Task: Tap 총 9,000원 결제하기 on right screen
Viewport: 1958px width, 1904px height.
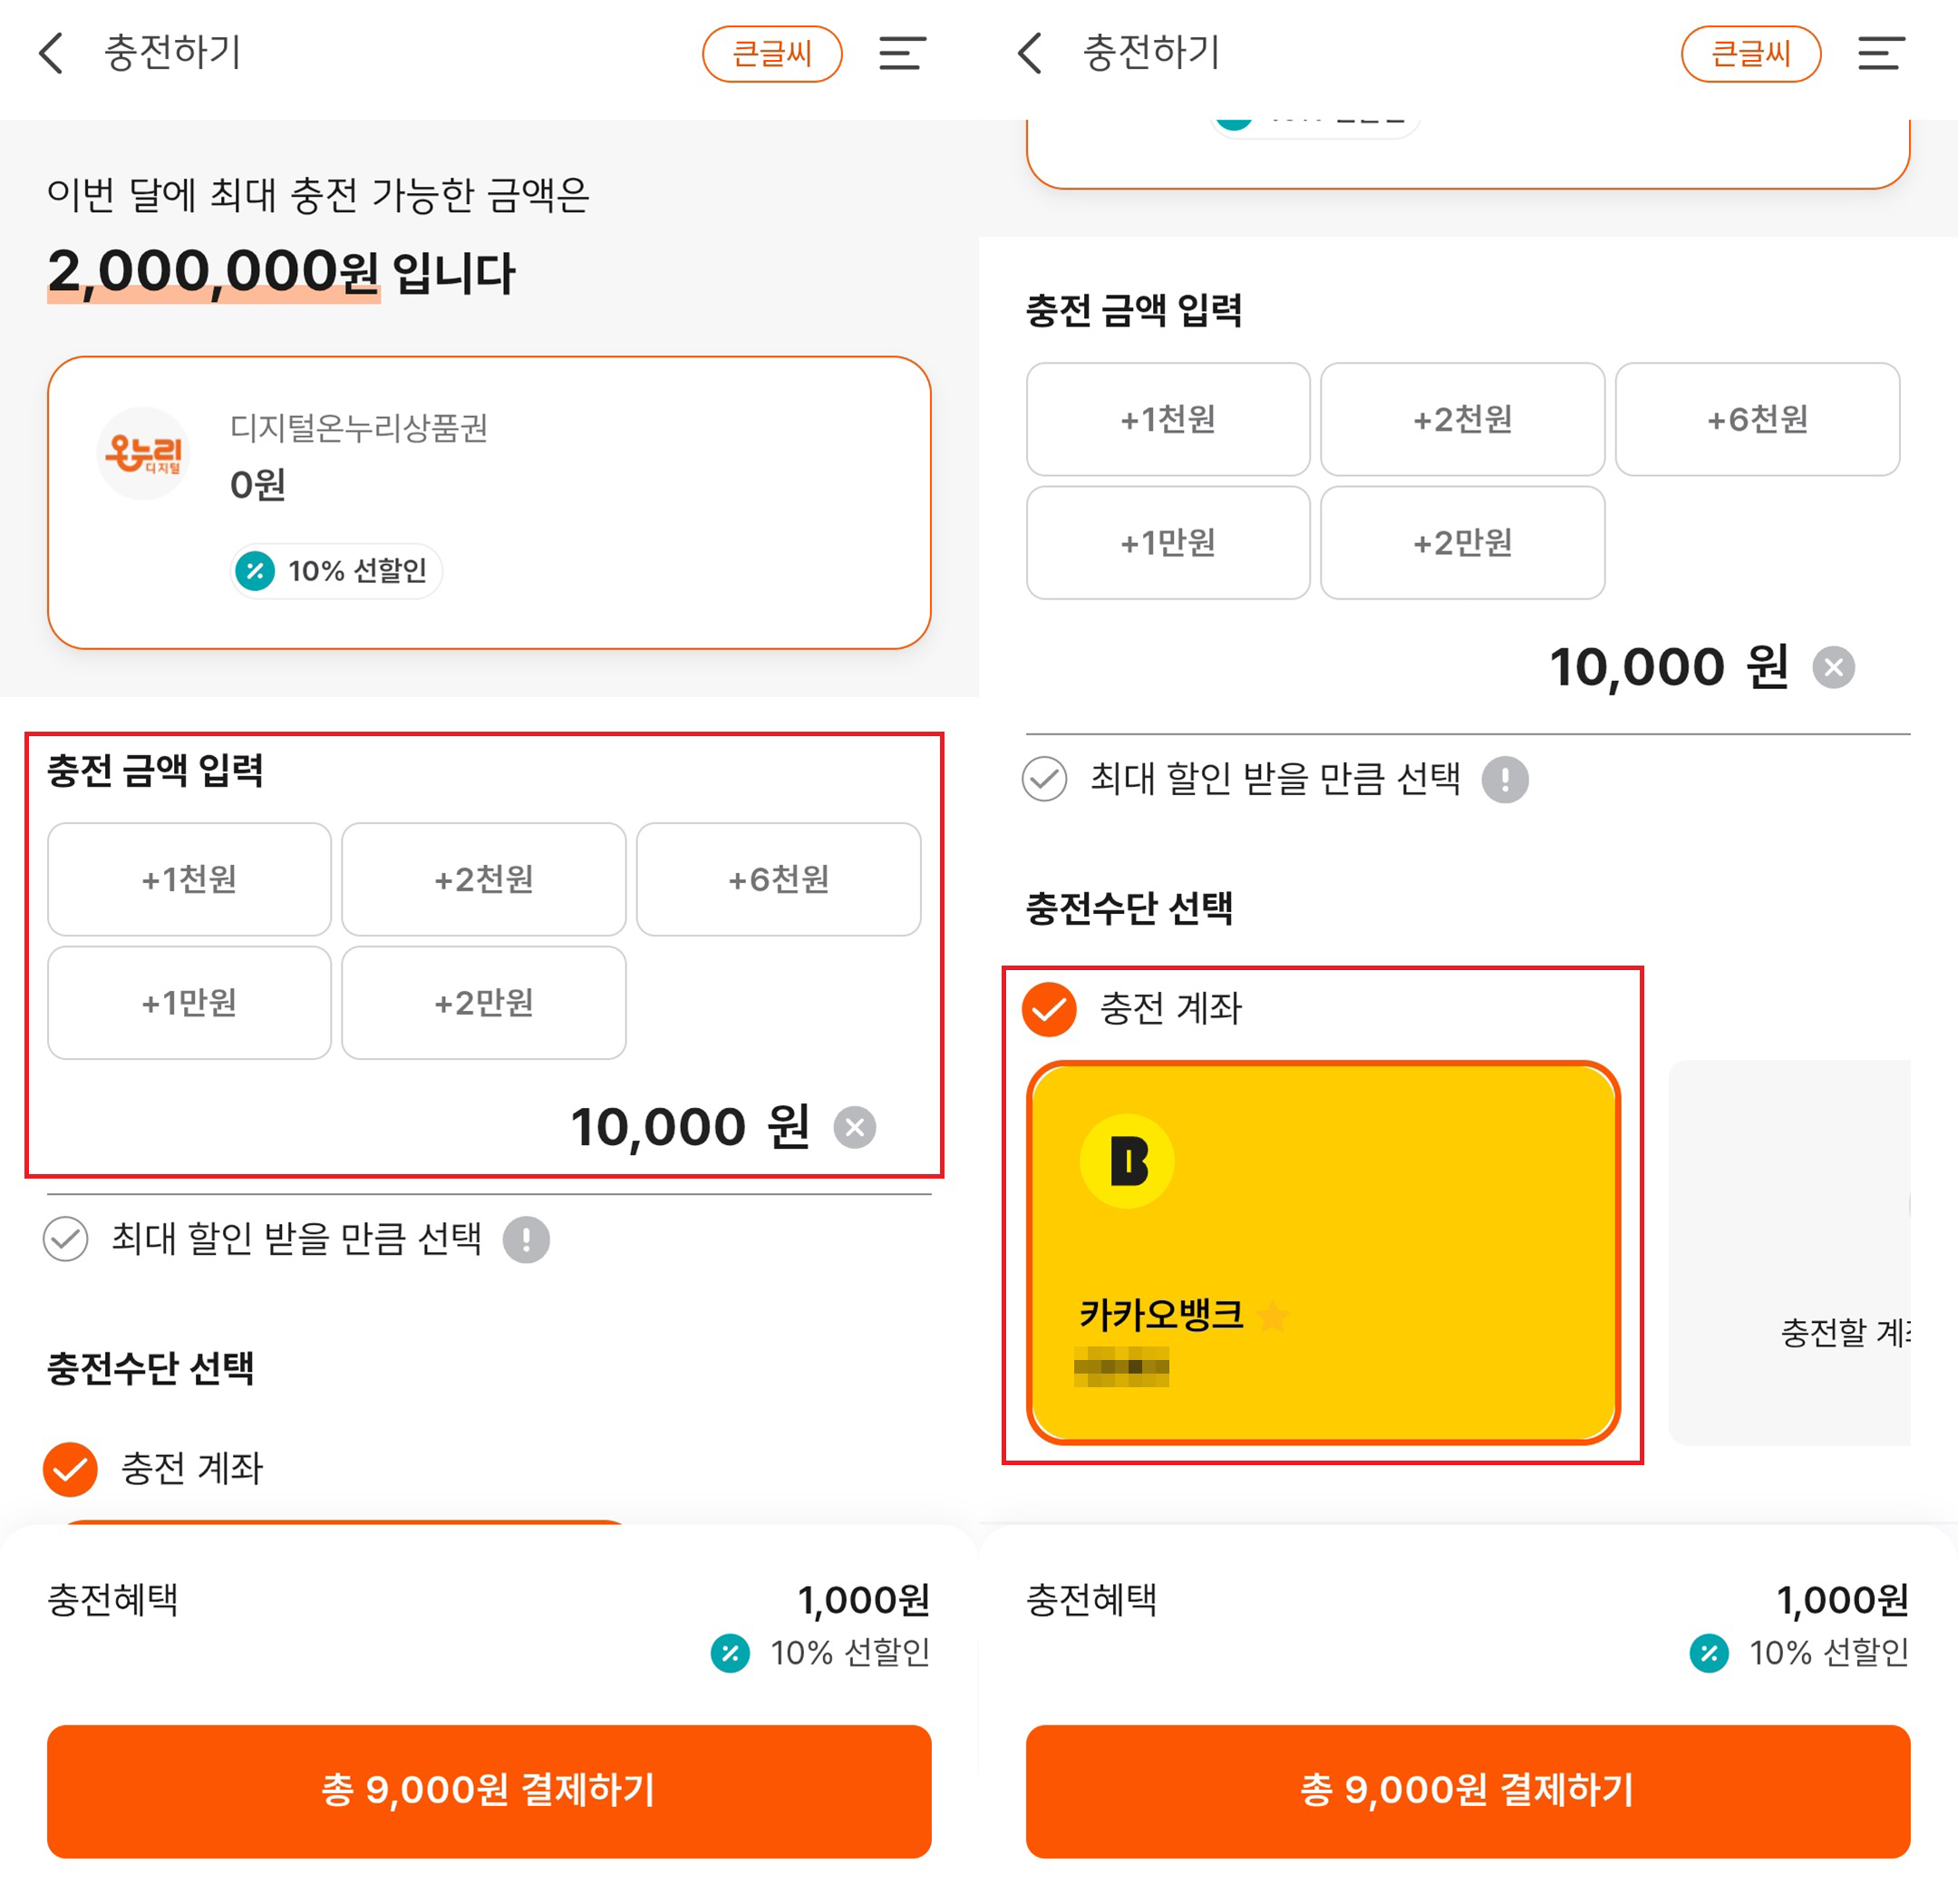Action: coord(1468,1791)
